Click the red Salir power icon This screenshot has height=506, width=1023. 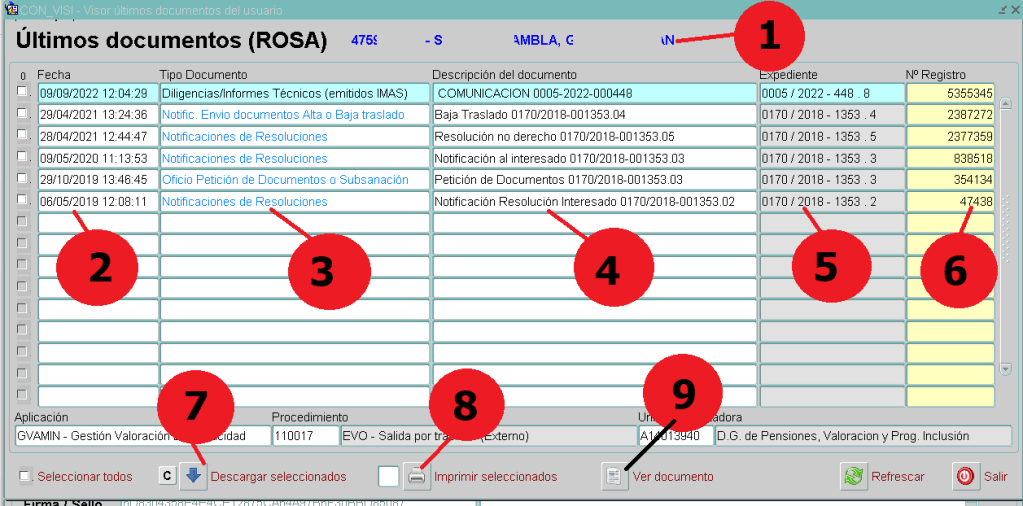click(965, 477)
